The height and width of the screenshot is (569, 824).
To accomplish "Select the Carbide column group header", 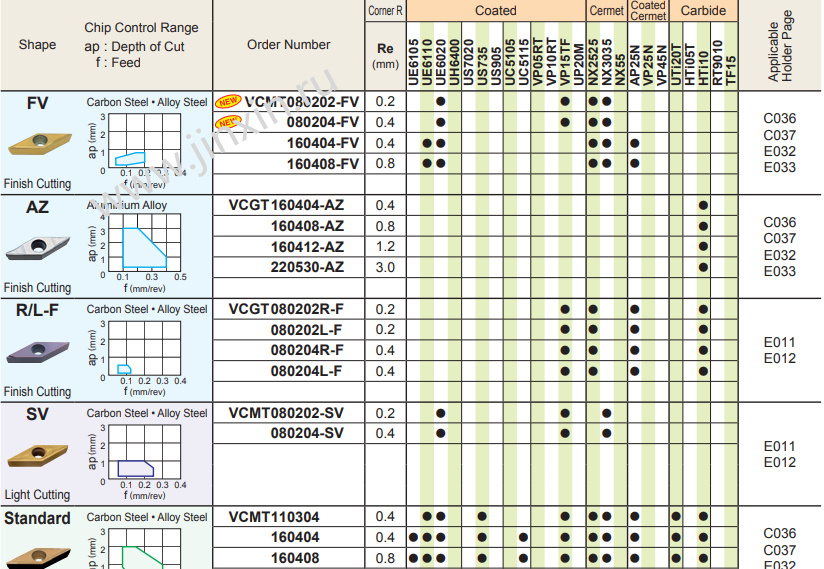I will click(x=704, y=10).
